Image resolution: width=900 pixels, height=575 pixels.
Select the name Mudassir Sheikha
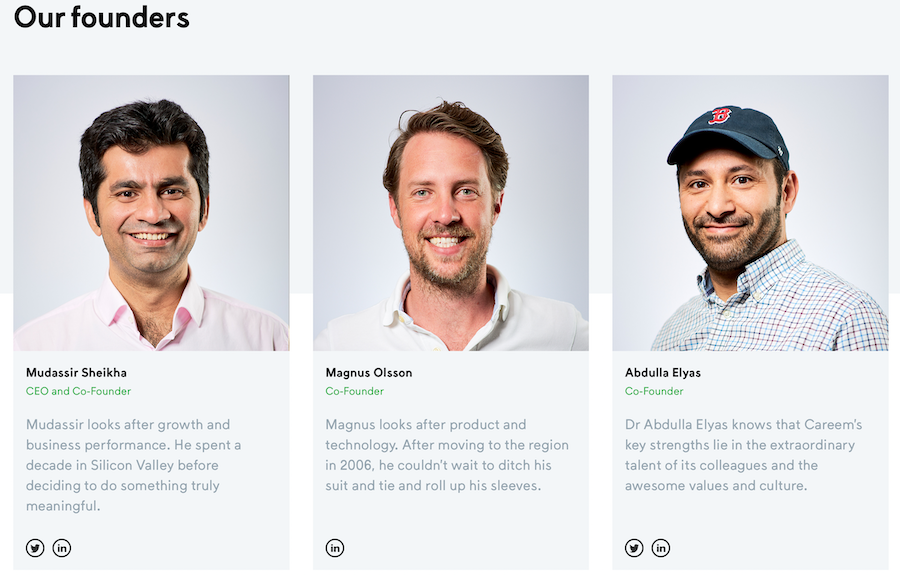point(76,372)
